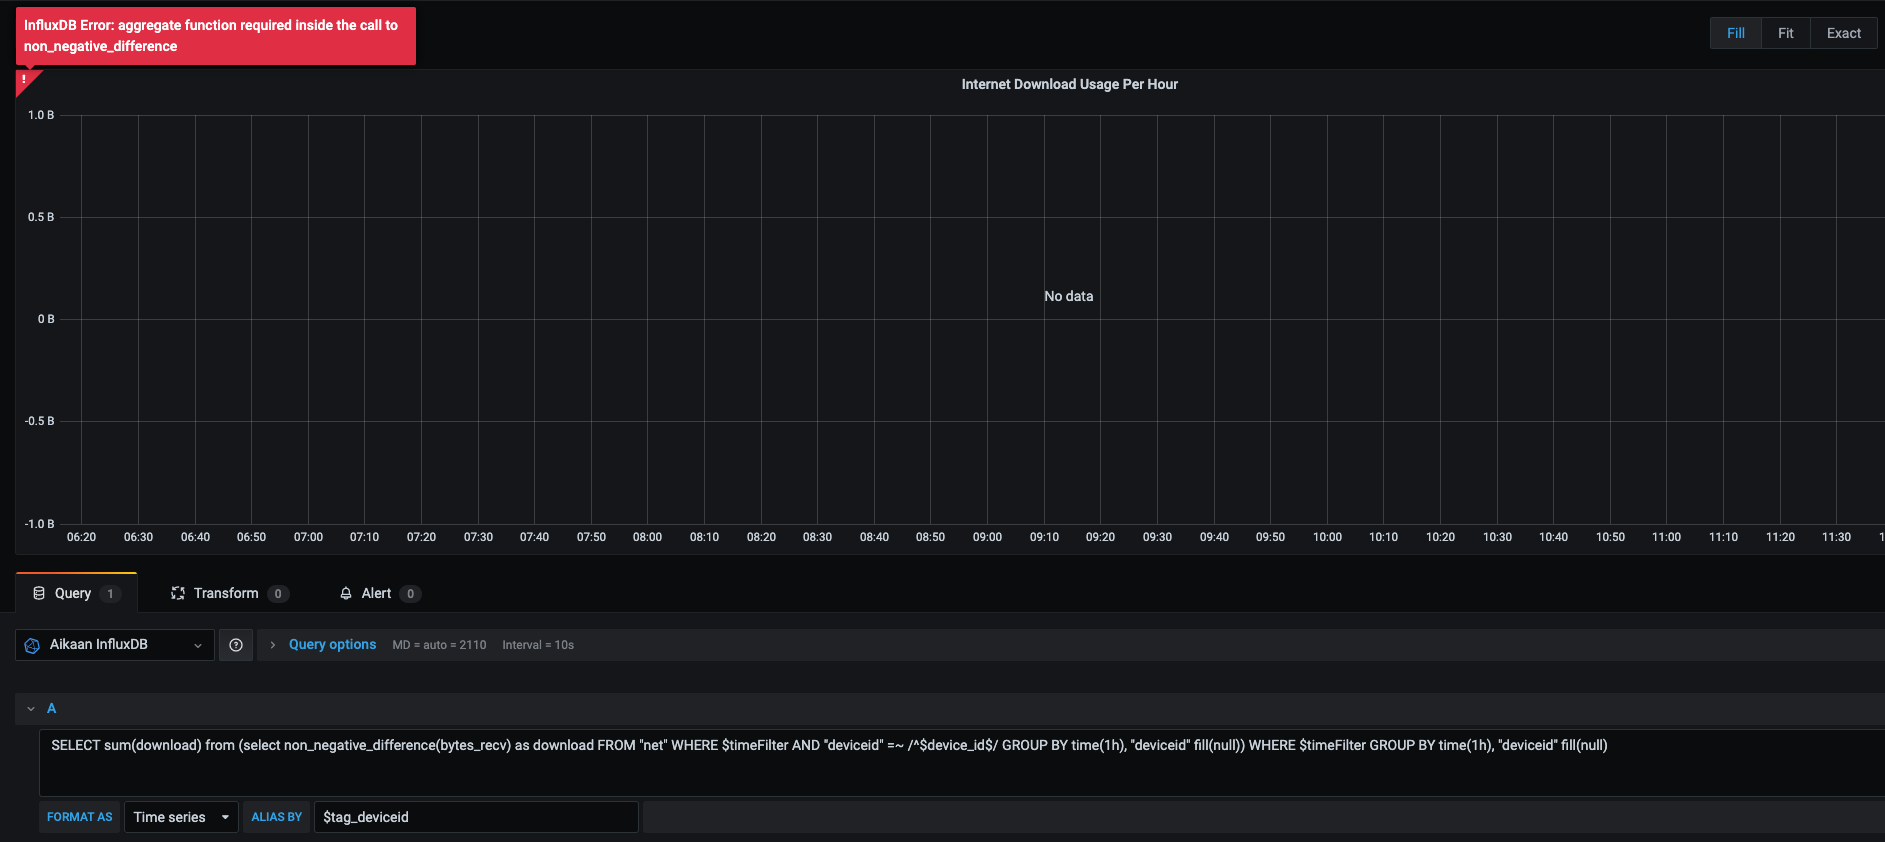Click the red panel error exclamation icon
Viewport: 1885px width, 842px height.
24,79
